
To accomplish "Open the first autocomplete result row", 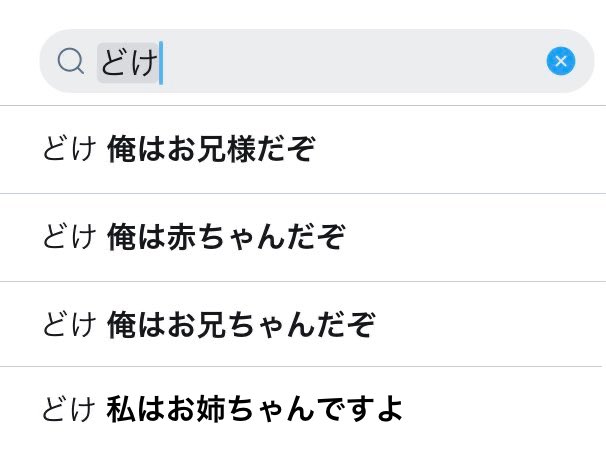I will (303, 149).
